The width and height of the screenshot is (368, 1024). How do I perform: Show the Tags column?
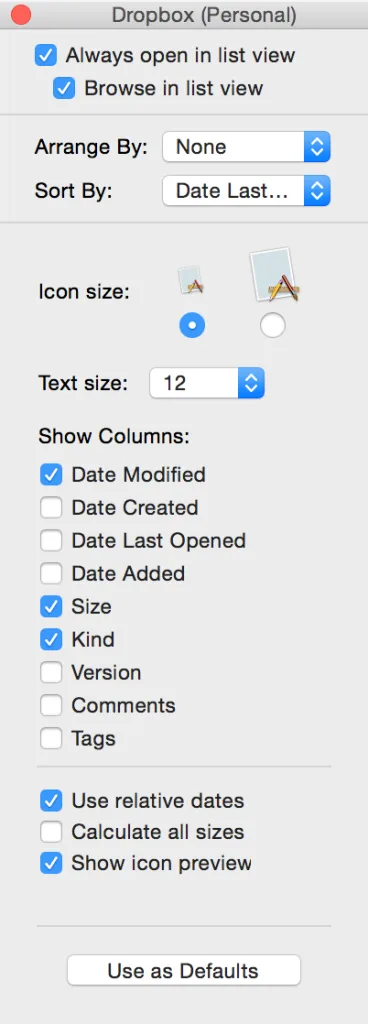tap(51, 738)
